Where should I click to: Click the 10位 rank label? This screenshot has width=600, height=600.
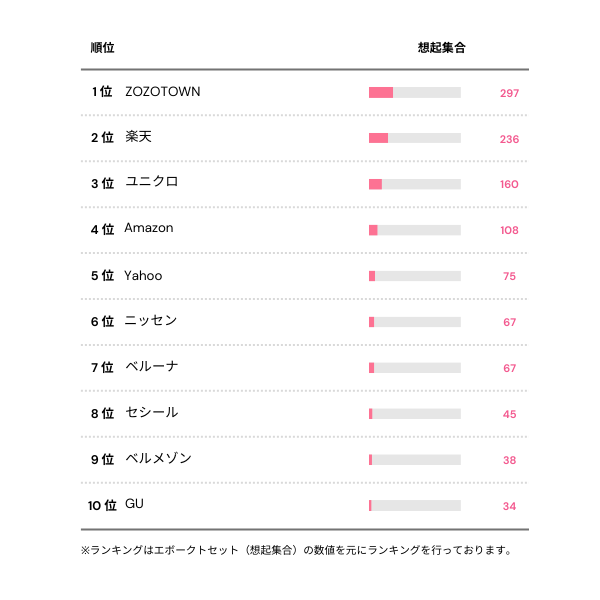pos(102,506)
